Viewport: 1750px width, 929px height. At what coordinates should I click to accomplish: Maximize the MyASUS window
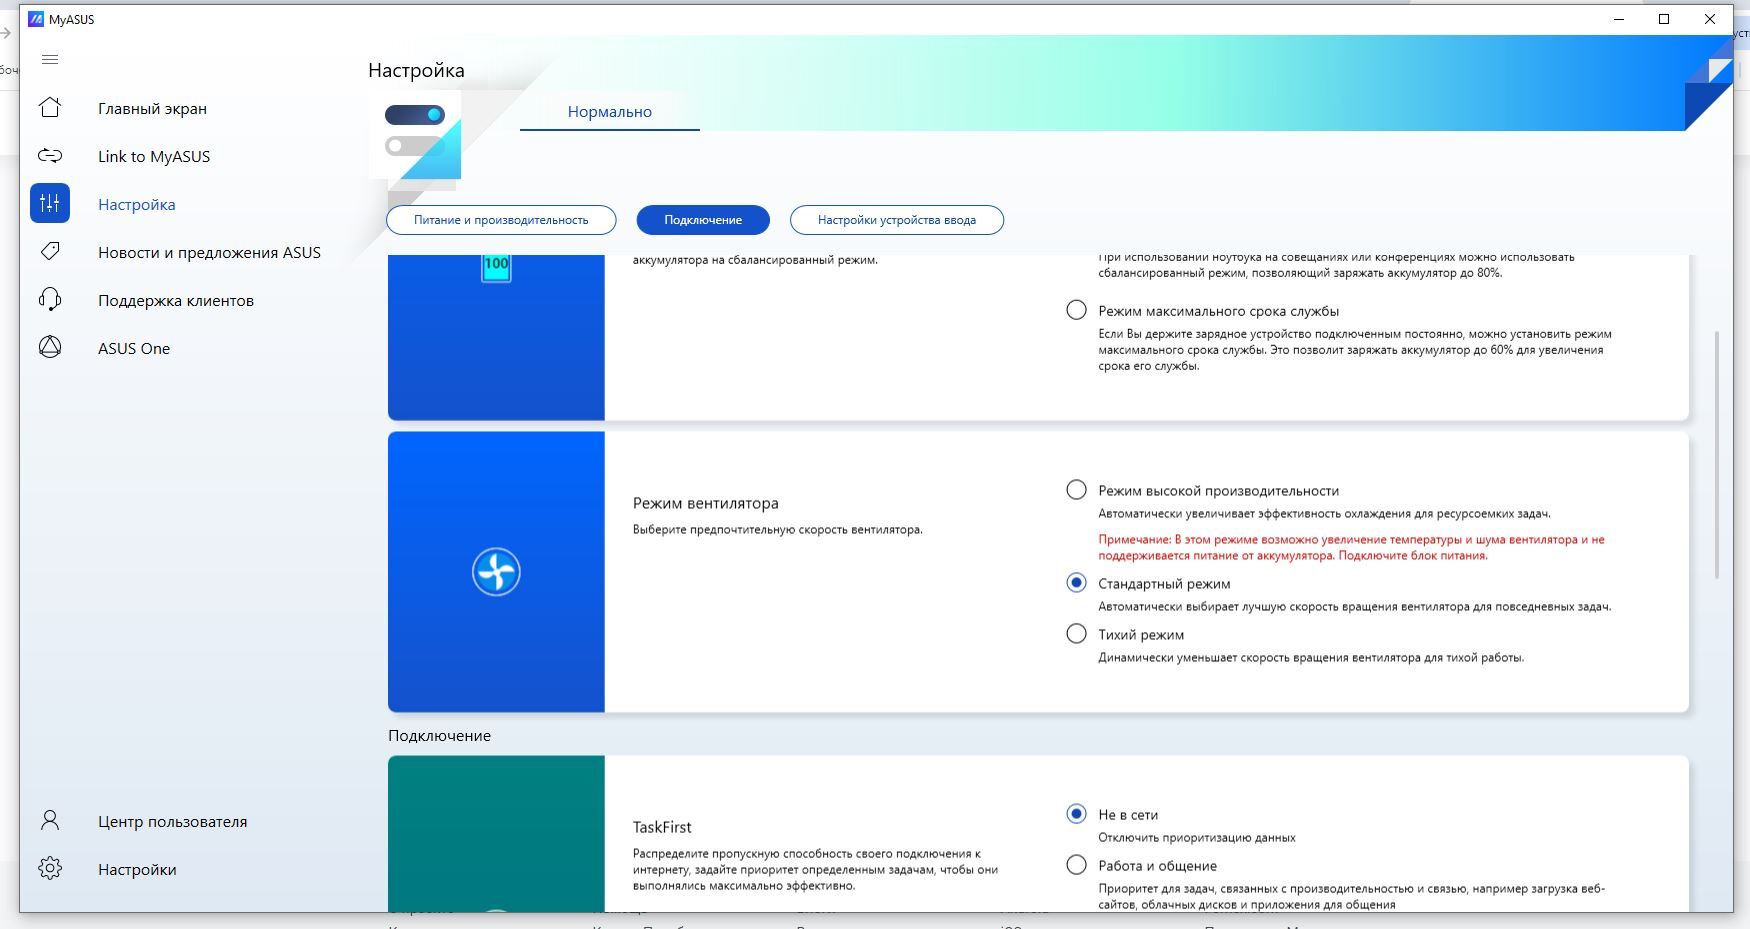coord(1664,19)
